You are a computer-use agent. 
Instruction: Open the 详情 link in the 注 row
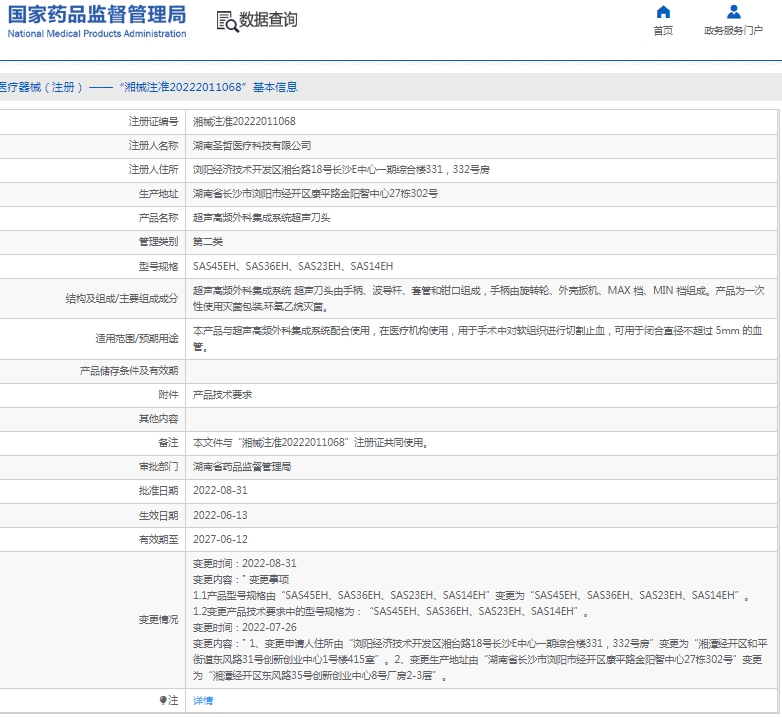coord(203,701)
